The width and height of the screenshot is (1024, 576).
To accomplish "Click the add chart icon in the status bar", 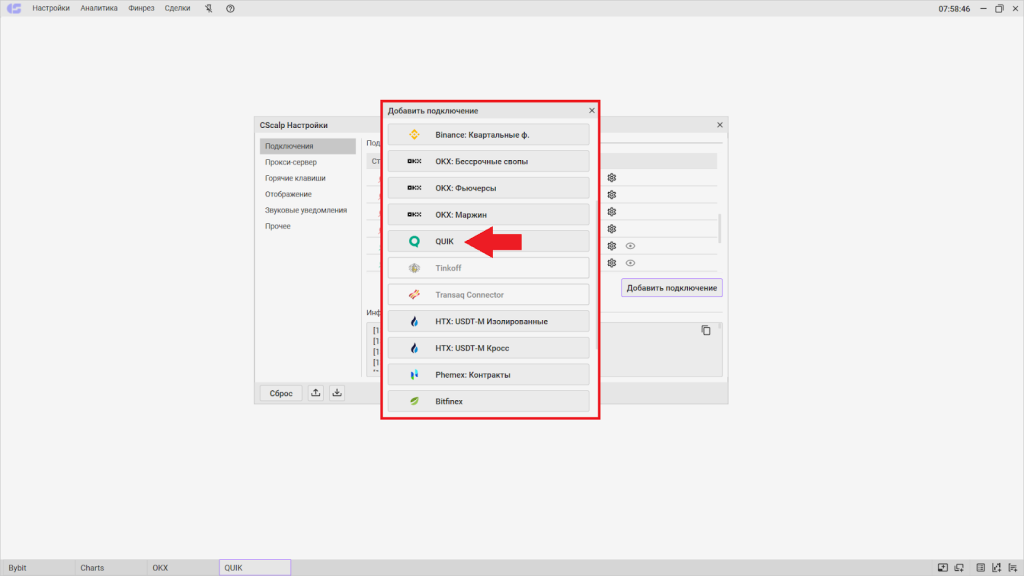I will [997, 568].
